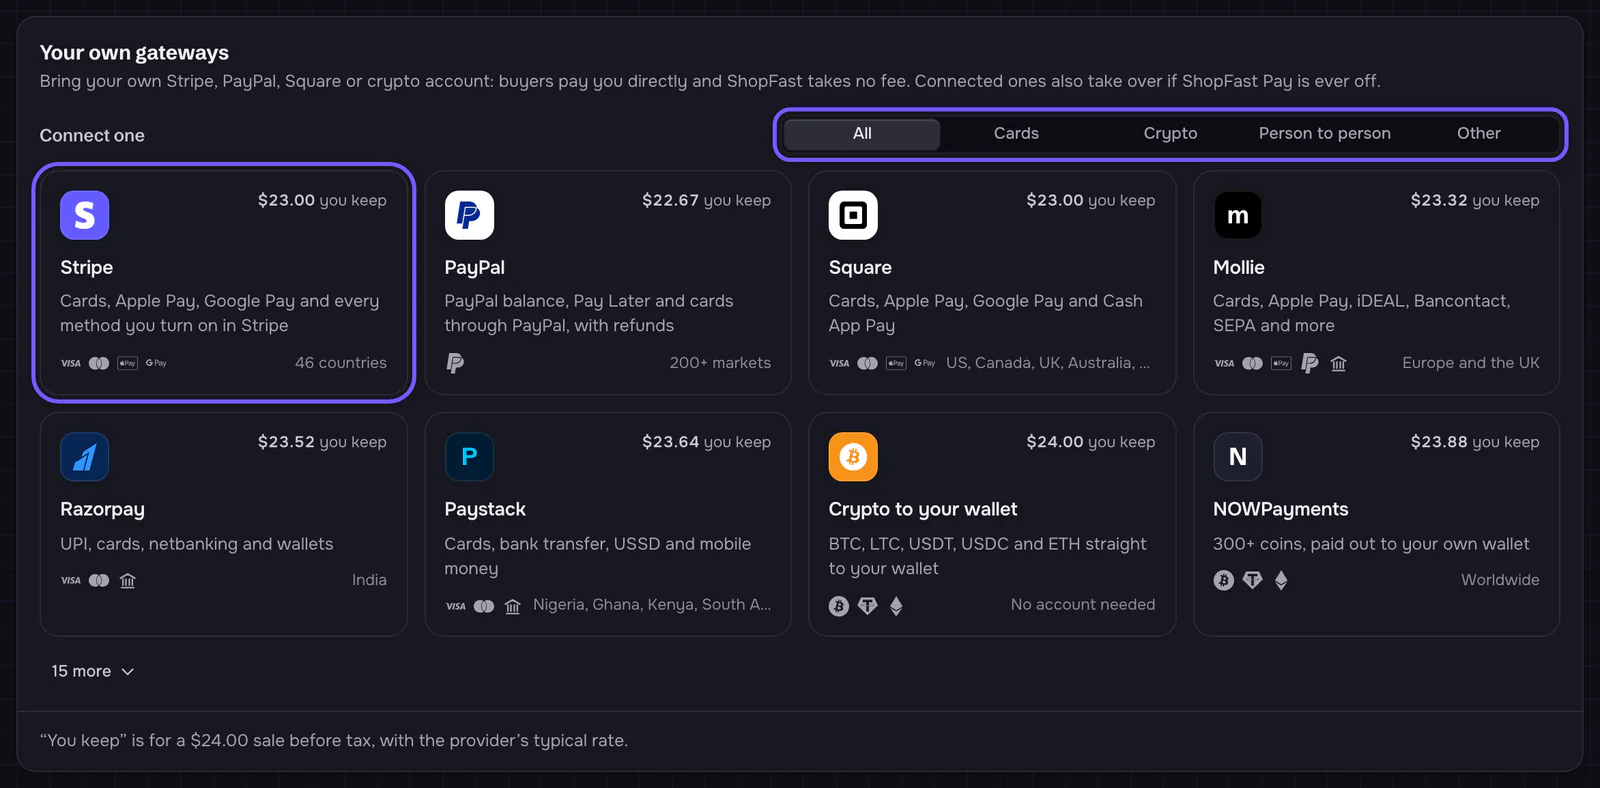Image resolution: width=1600 pixels, height=788 pixels.
Task: Click '$23.32 you keep' on Mollie
Action: tap(1475, 200)
